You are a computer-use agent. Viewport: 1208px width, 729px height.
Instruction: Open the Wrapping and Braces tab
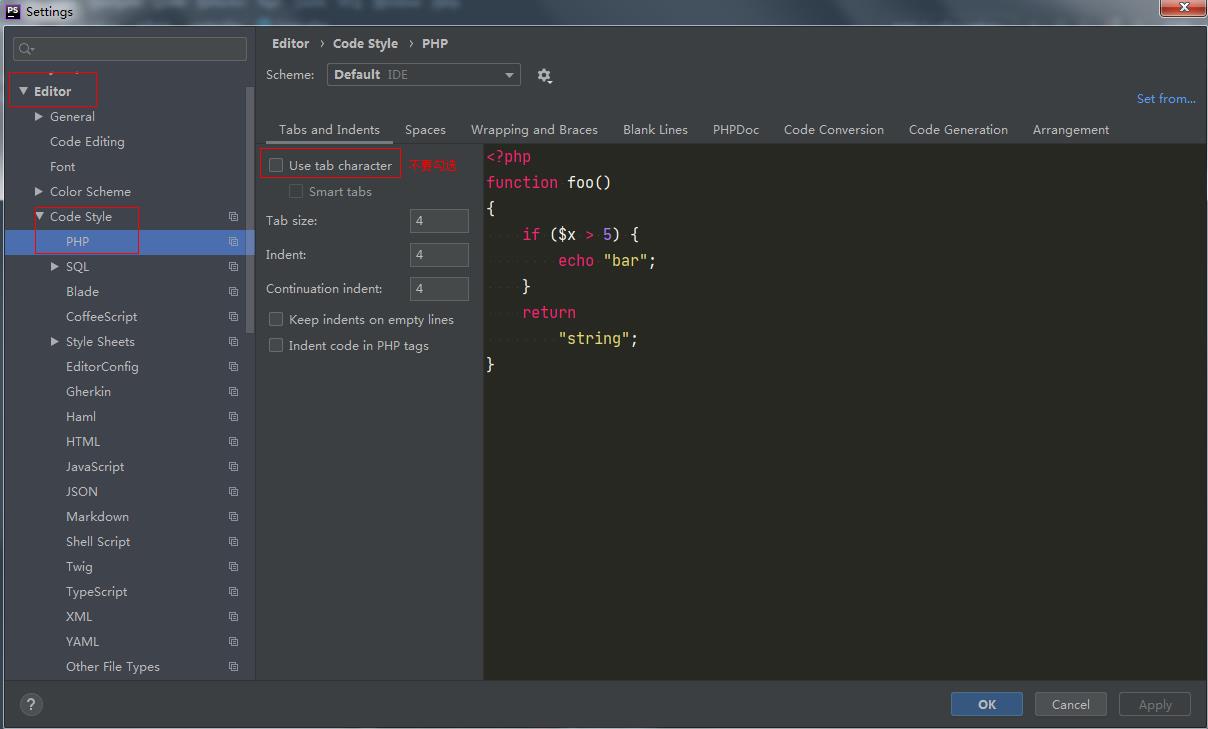534,130
